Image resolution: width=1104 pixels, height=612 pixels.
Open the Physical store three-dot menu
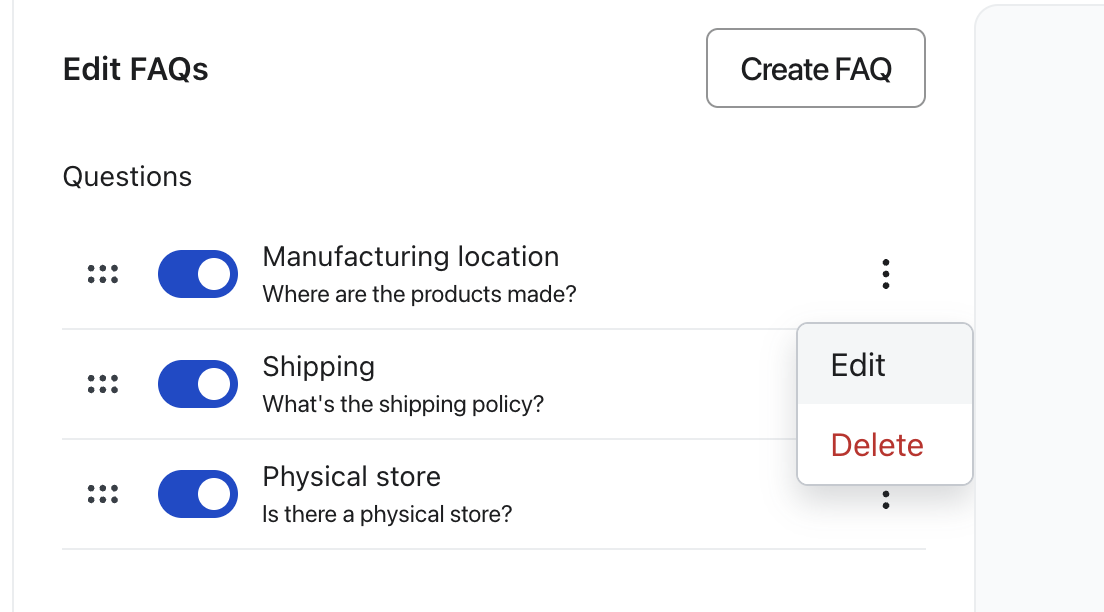[x=885, y=500]
